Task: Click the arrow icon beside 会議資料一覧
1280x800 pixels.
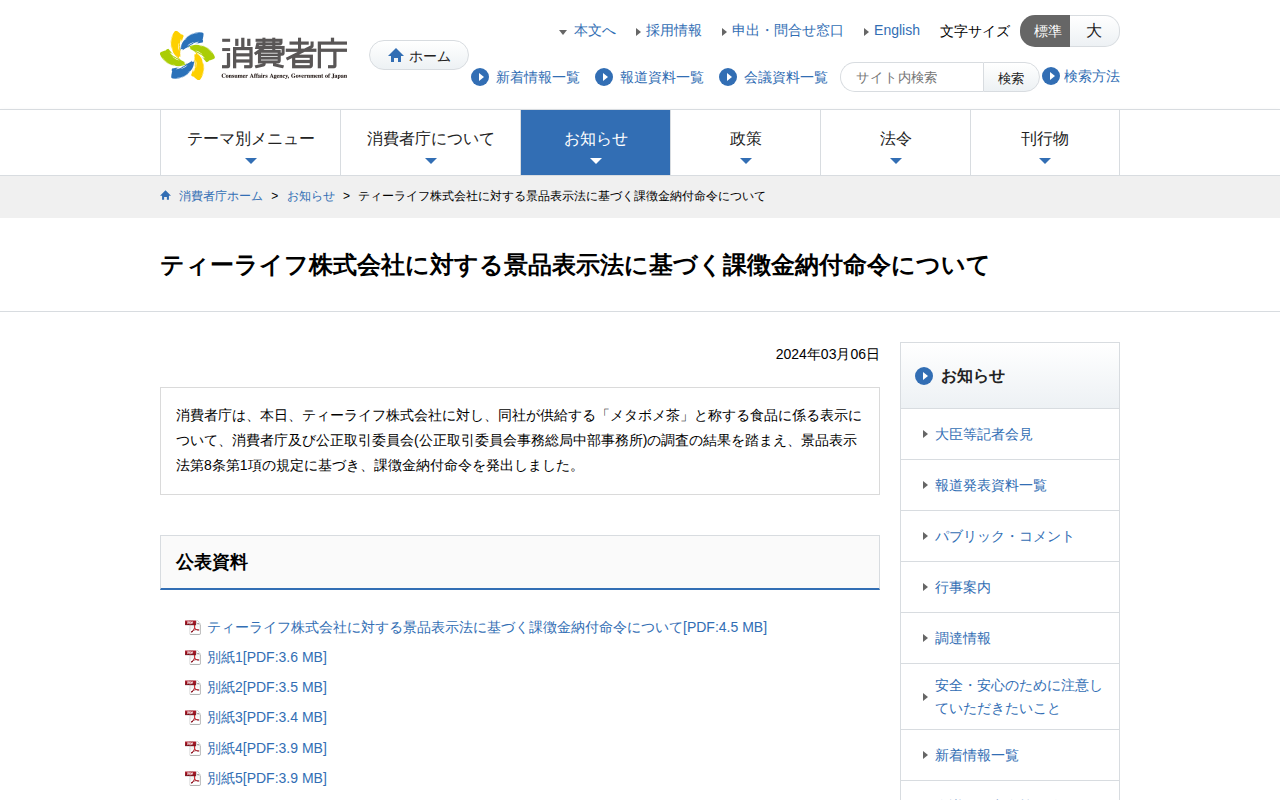Action: (728, 77)
